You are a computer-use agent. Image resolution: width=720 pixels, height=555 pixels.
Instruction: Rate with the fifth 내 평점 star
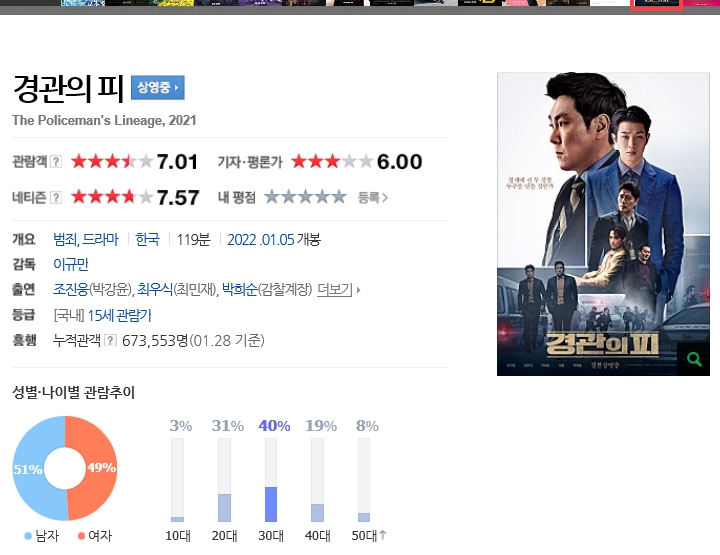click(x=339, y=197)
